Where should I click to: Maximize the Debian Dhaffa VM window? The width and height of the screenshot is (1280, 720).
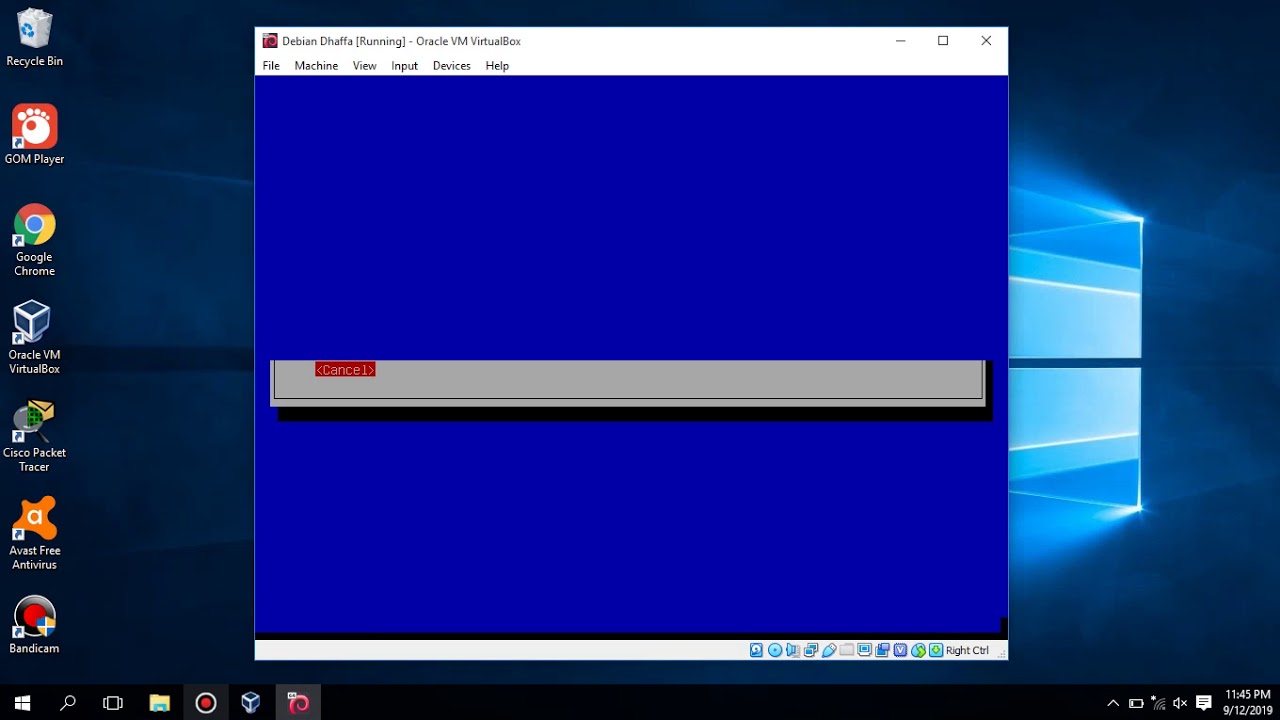pos(943,41)
